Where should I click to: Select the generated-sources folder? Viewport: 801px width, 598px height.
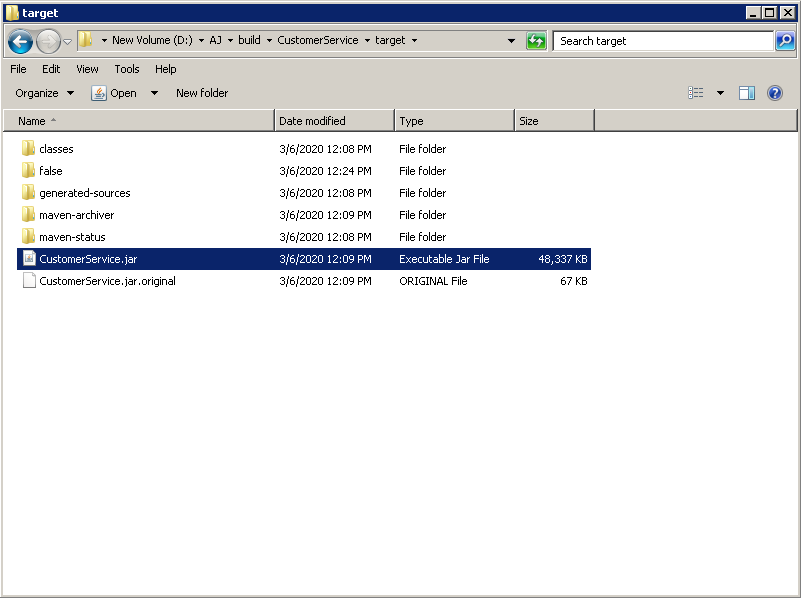[x=84, y=193]
